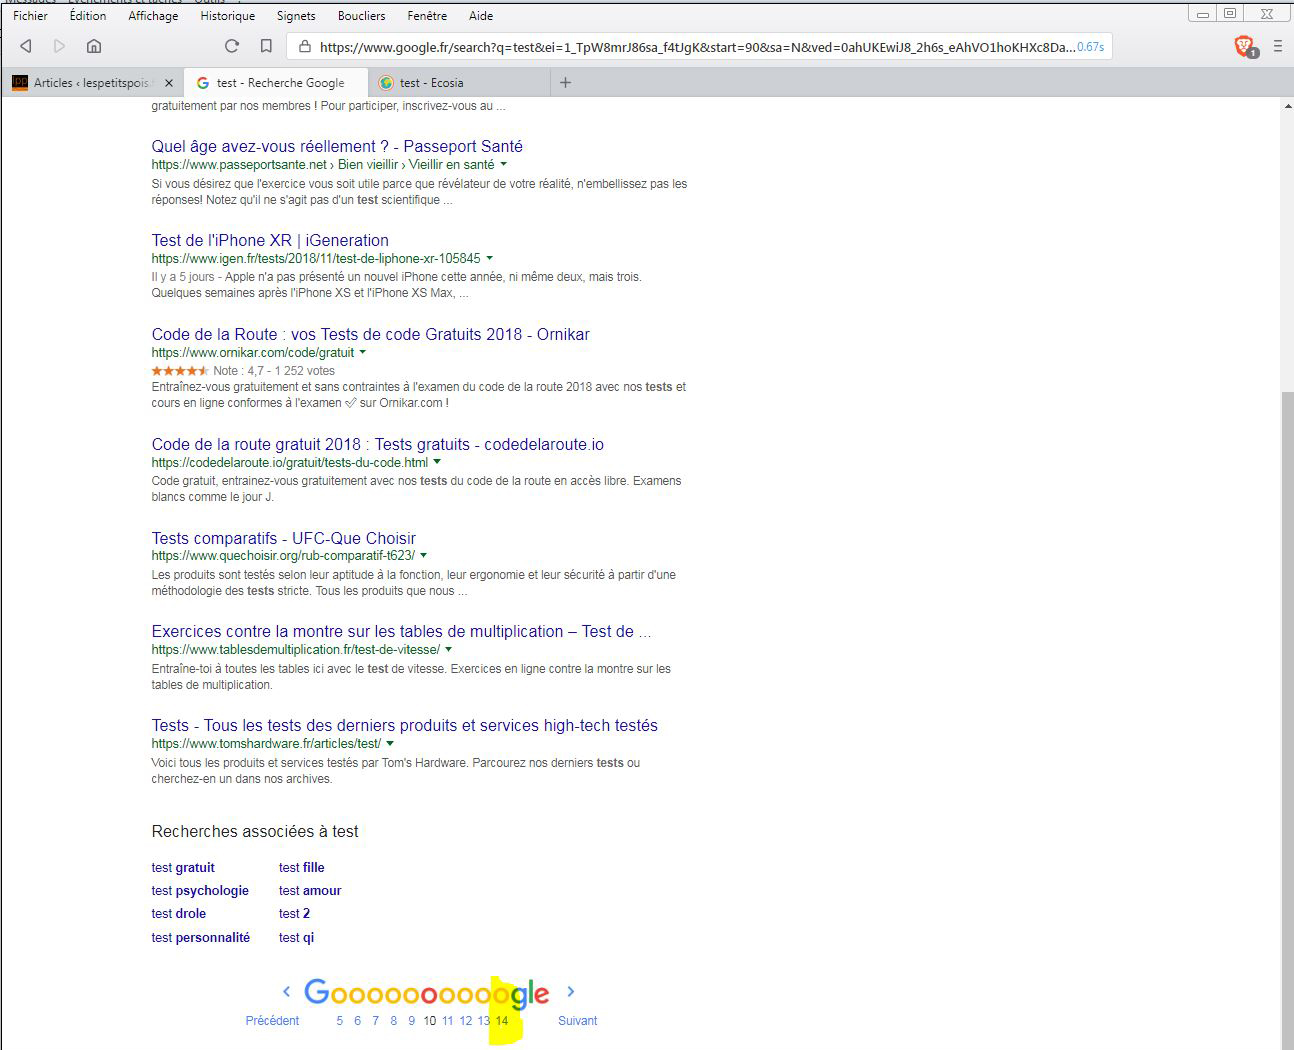
Task: Click the Bien vieillir breadcrumb under Passeport Santé
Action: pyautogui.click(x=367, y=164)
